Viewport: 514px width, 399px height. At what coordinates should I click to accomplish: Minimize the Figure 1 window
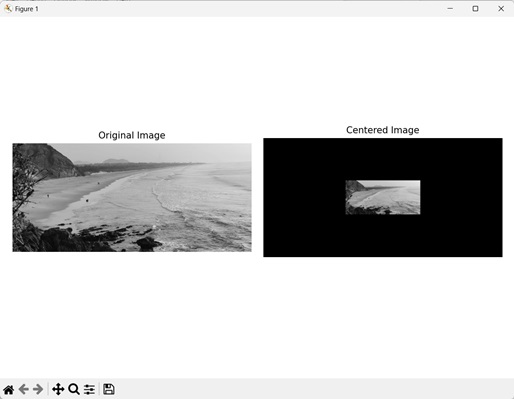[450, 9]
